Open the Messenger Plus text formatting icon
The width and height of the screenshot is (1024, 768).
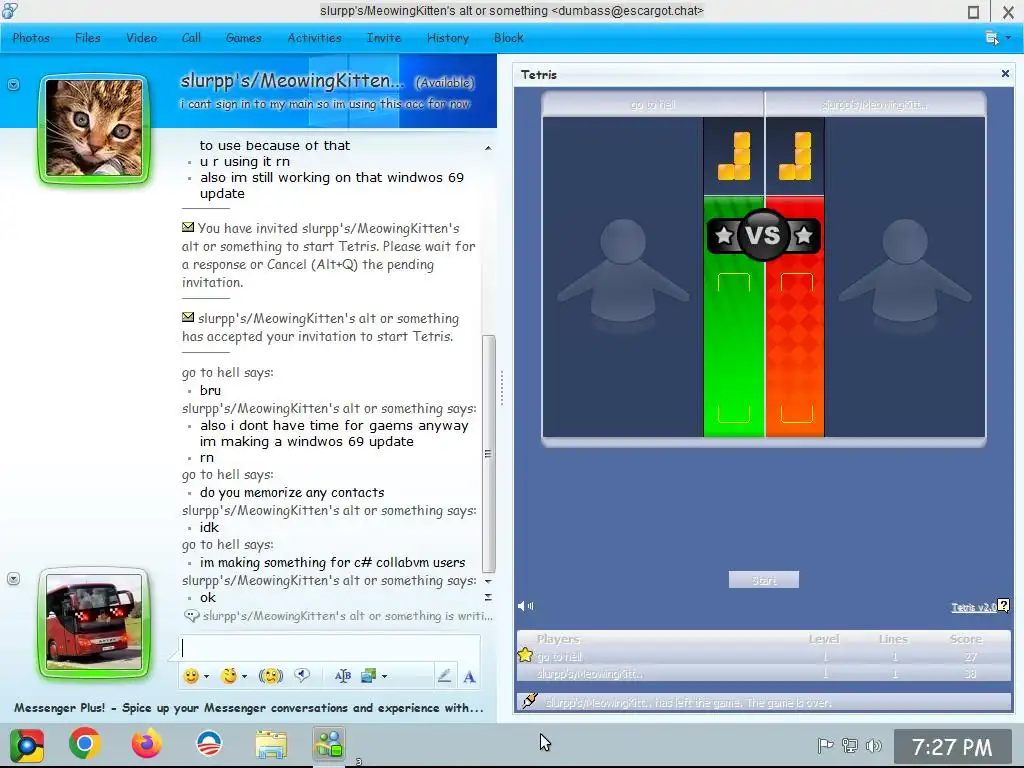(x=343, y=676)
